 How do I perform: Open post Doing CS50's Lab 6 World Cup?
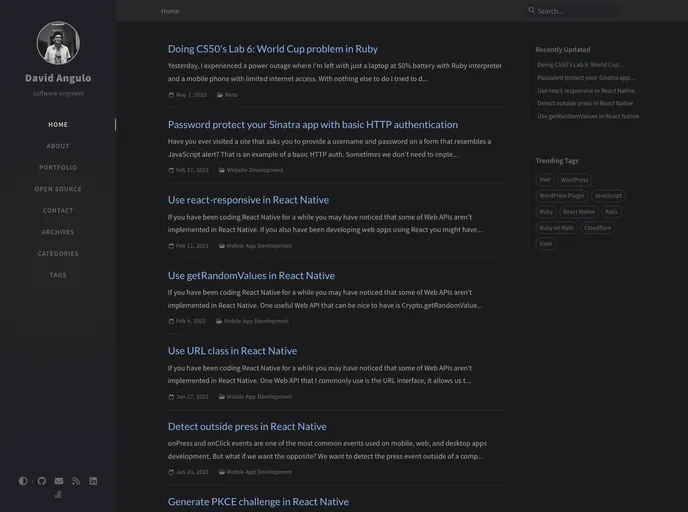272,49
